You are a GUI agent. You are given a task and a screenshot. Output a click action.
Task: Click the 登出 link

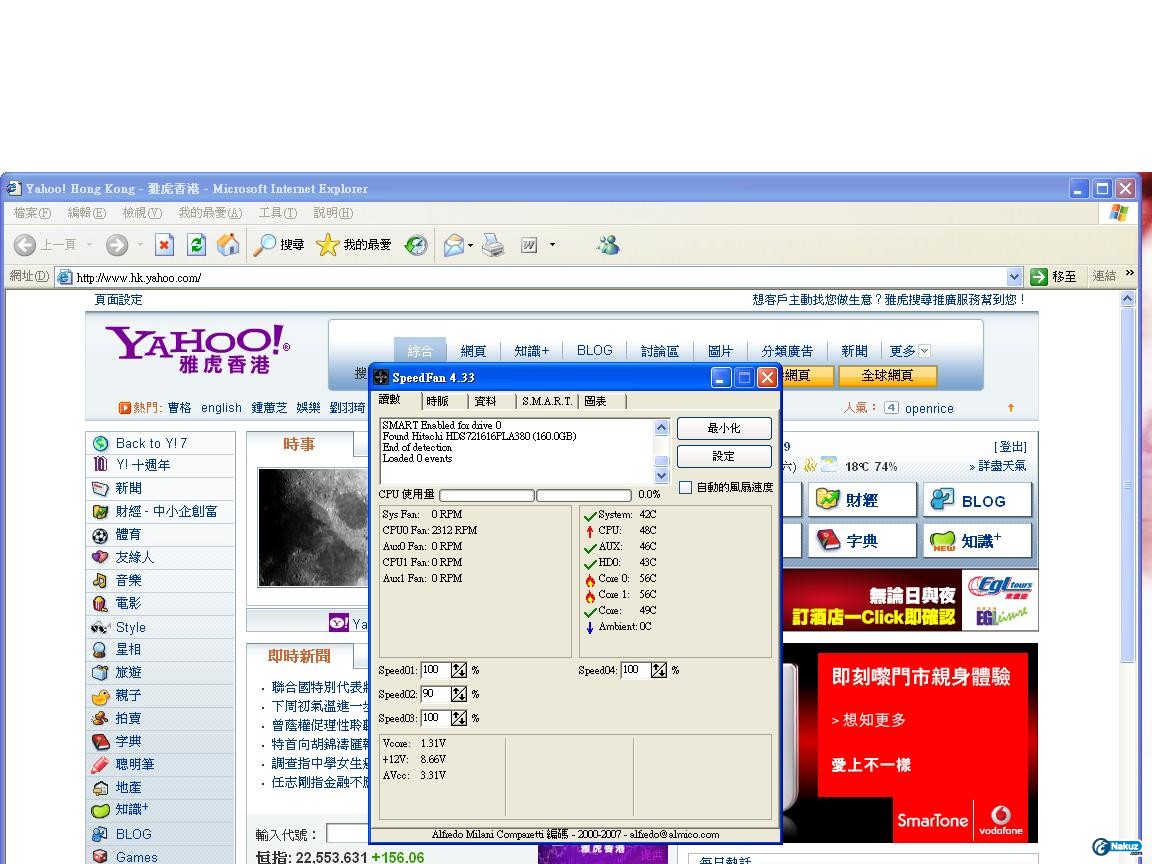pyautogui.click(x=1010, y=447)
